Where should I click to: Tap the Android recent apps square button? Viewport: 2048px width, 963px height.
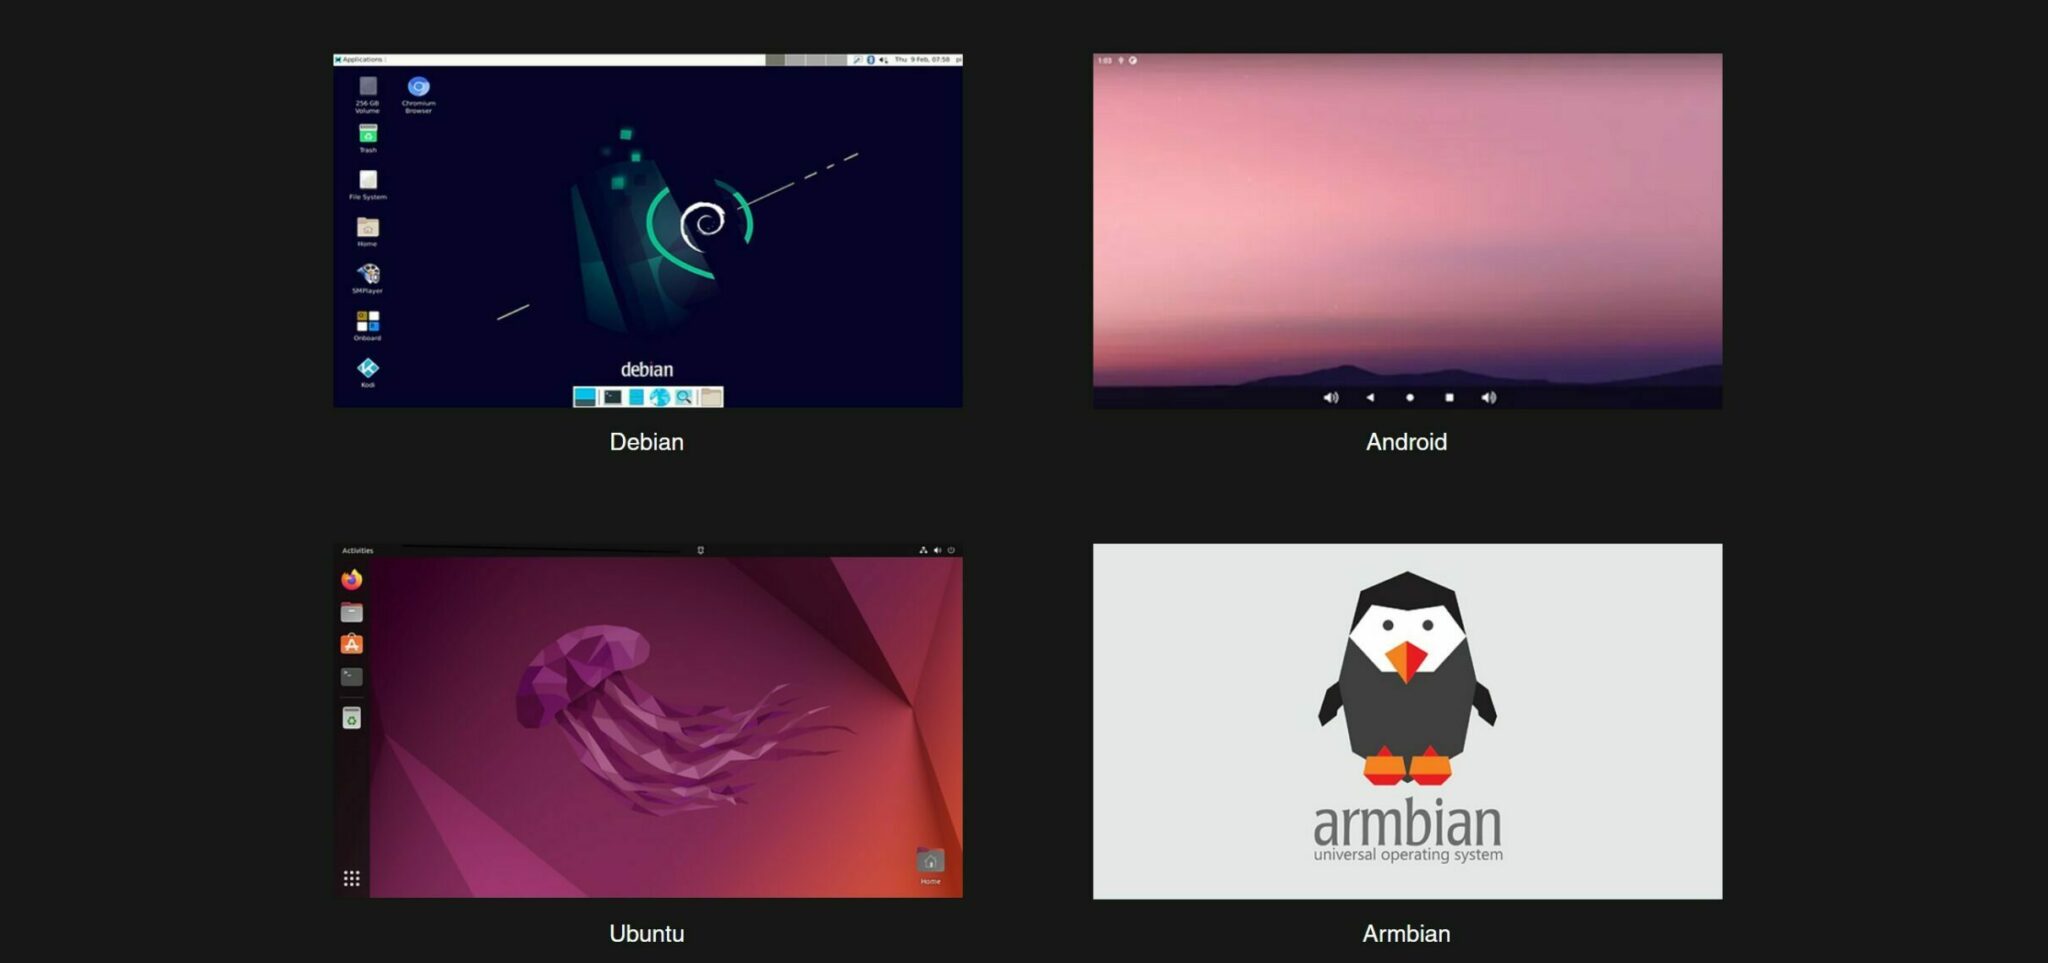pos(1449,398)
